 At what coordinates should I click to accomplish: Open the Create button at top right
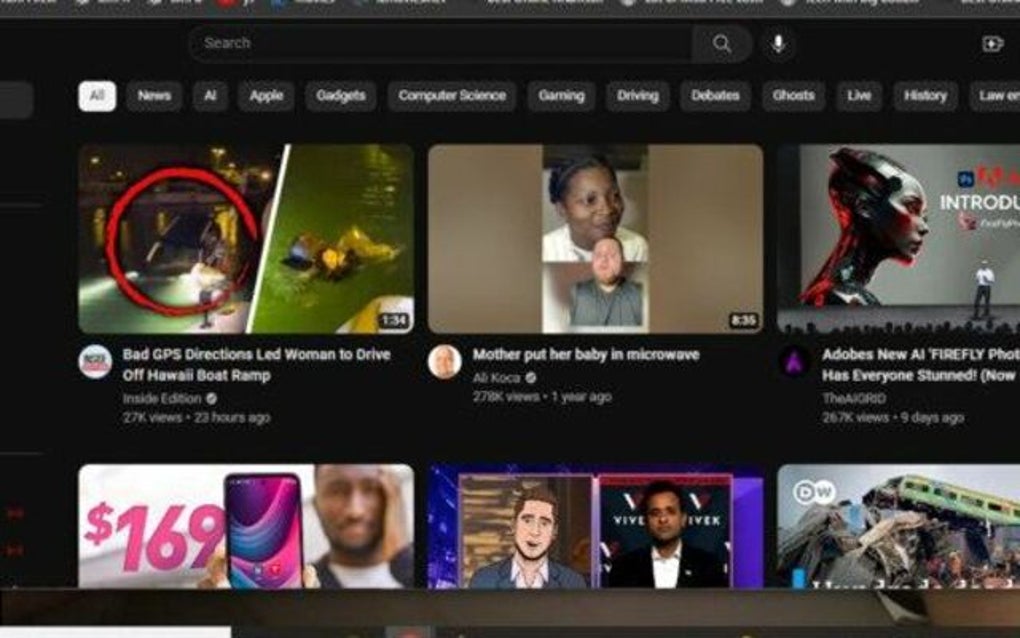[x=991, y=44]
